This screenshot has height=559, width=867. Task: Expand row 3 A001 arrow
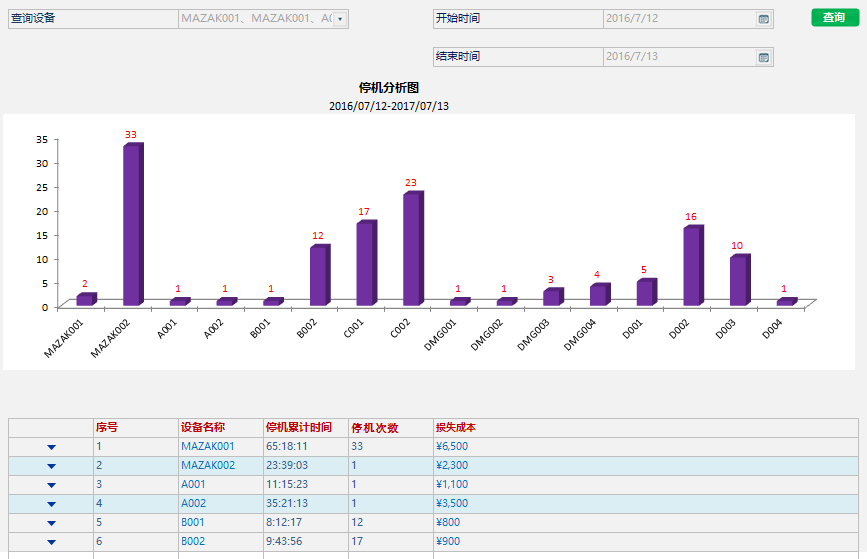click(x=51, y=485)
